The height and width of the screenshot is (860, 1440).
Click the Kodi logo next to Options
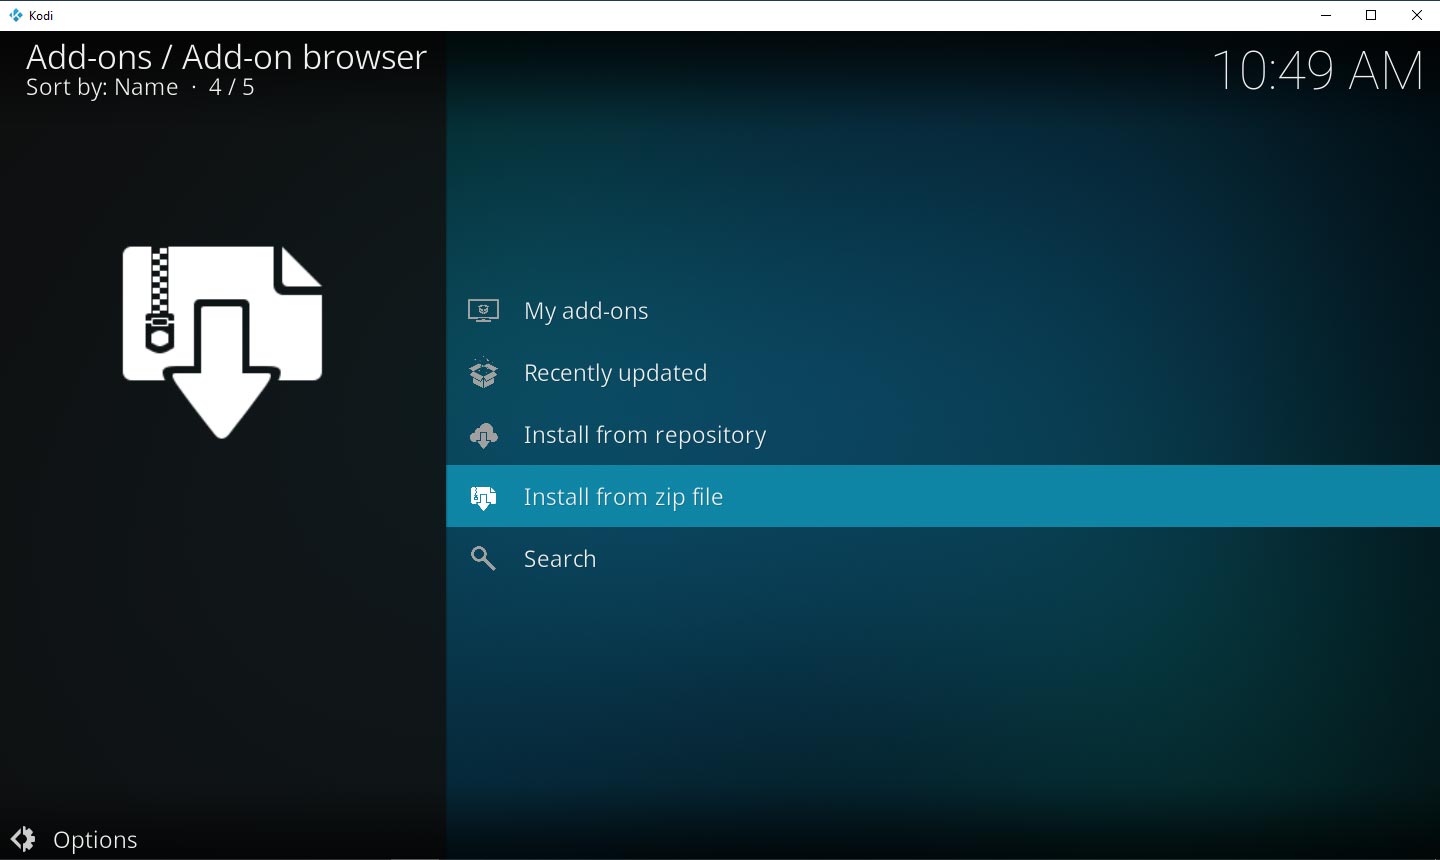coord(22,839)
